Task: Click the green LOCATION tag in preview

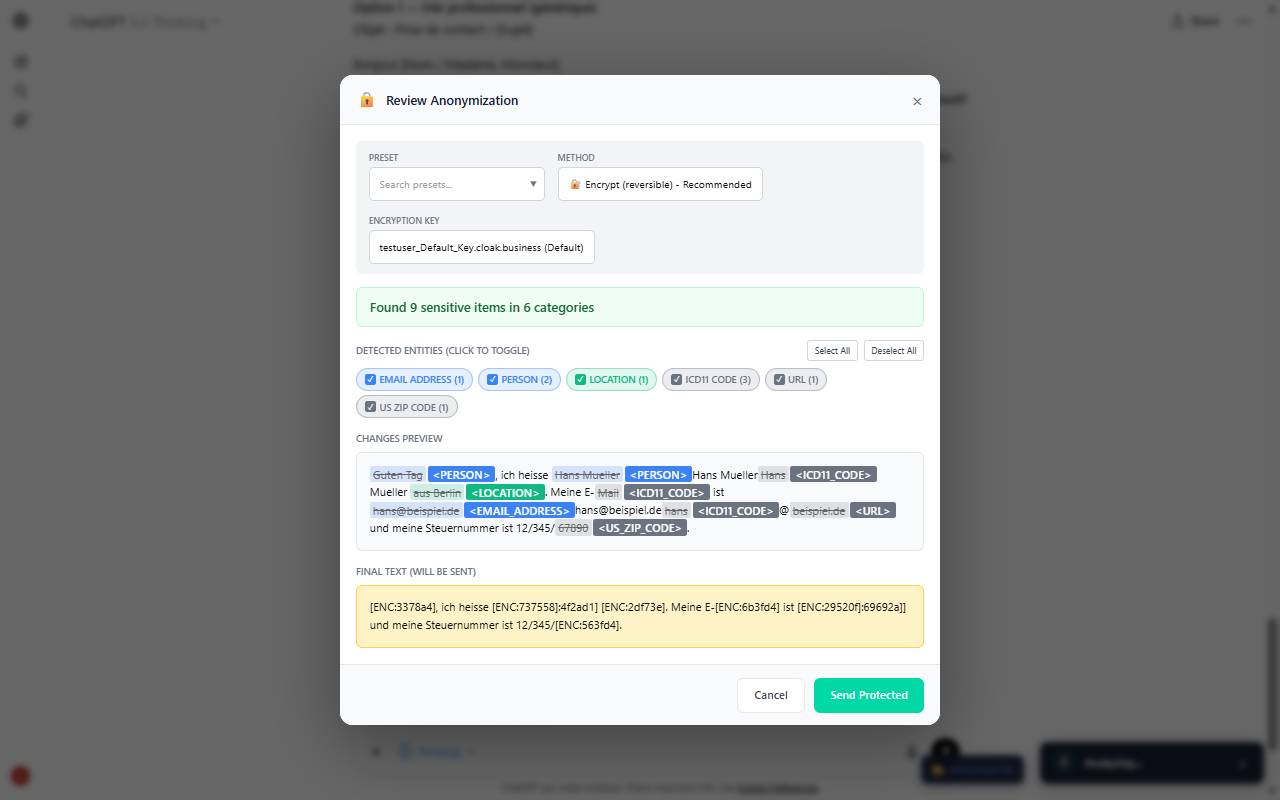Action: tap(504, 492)
